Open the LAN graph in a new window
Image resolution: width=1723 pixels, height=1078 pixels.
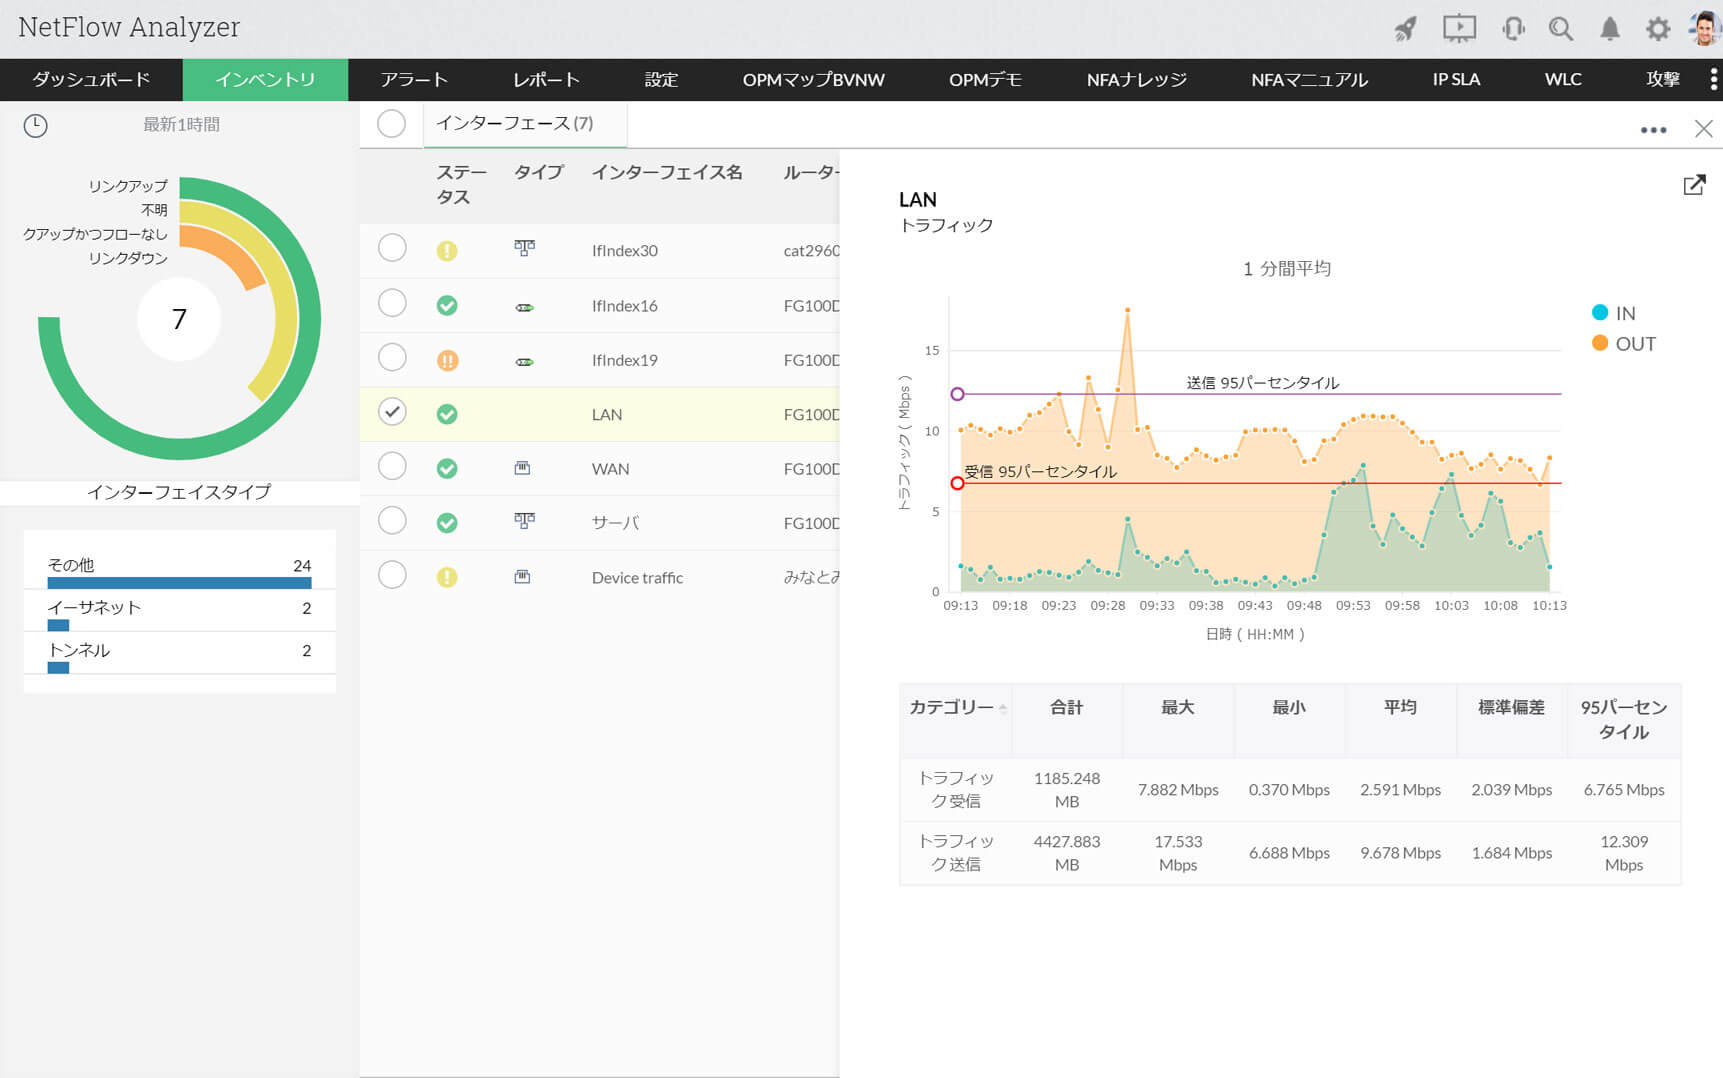(x=1693, y=185)
